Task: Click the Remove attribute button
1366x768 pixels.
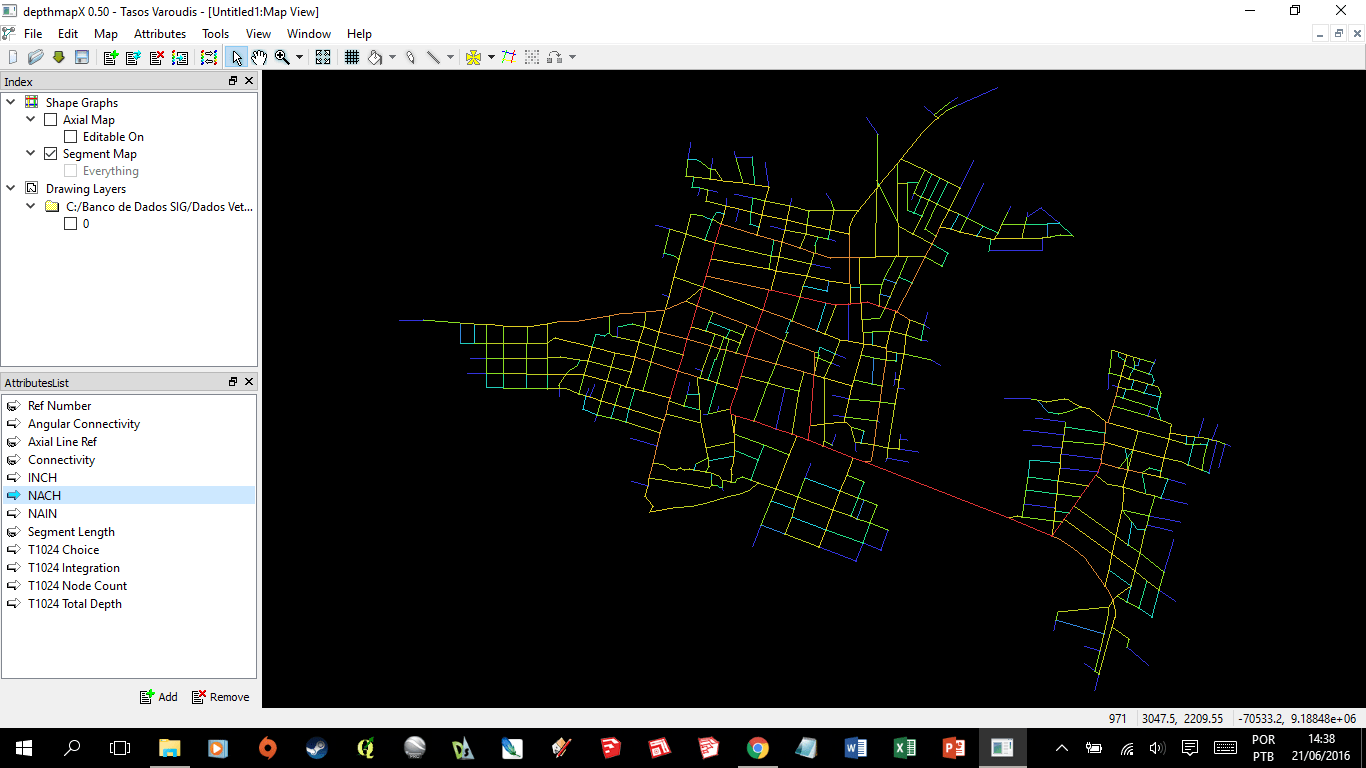Action: pyautogui.click(x=221, y=697)
